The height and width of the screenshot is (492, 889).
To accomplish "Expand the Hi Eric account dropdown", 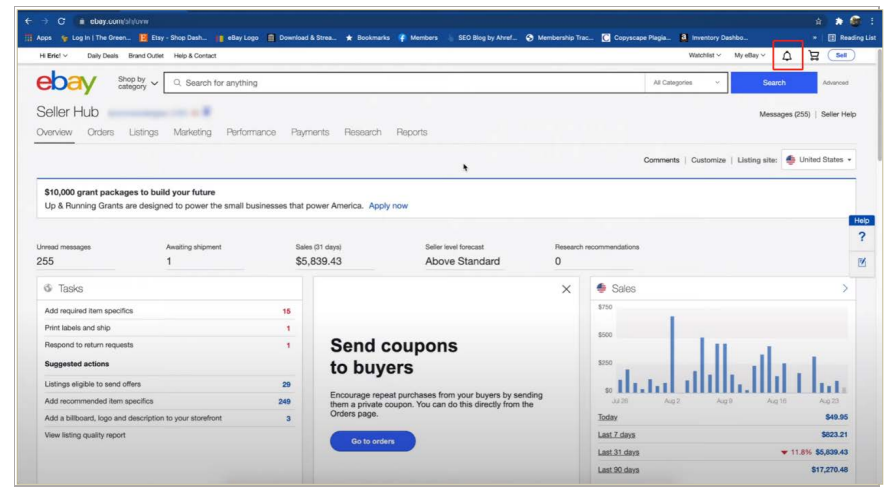I will (53, 56).
